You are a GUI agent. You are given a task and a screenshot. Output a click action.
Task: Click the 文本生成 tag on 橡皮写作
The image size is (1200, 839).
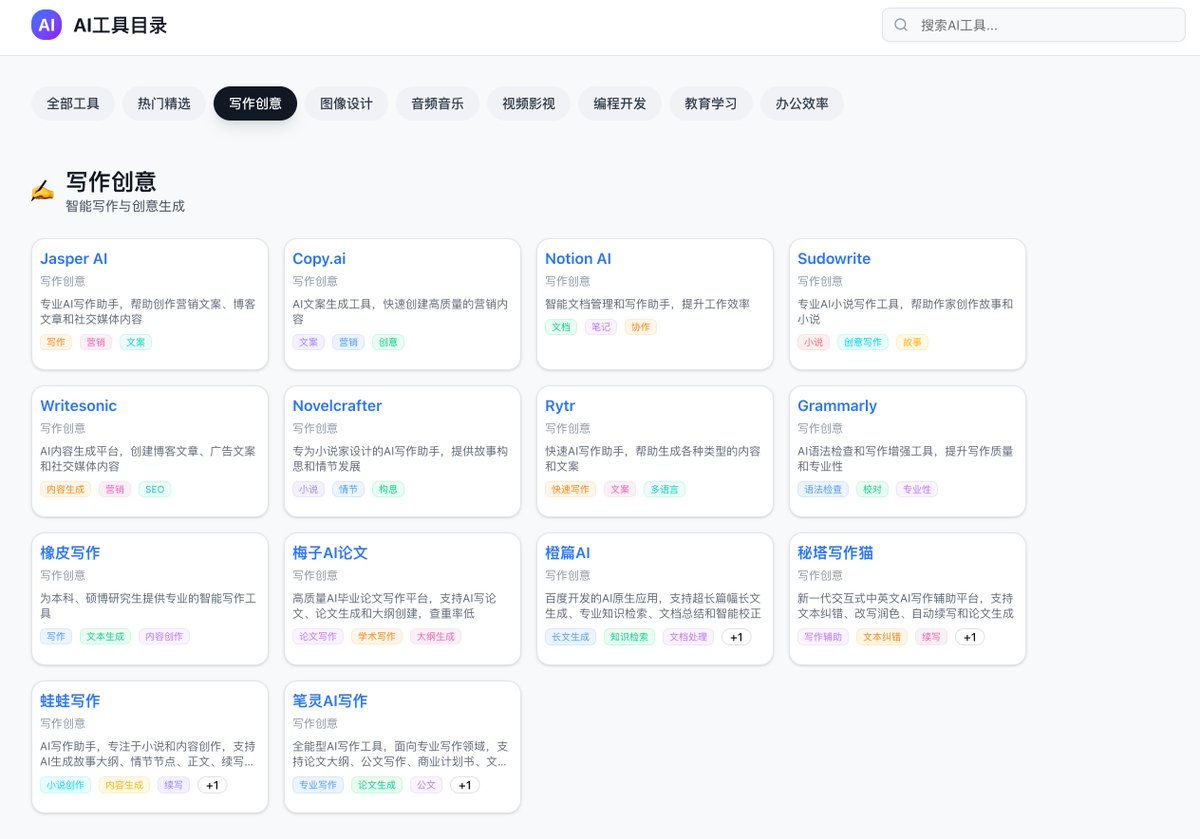tap(105, 637)
